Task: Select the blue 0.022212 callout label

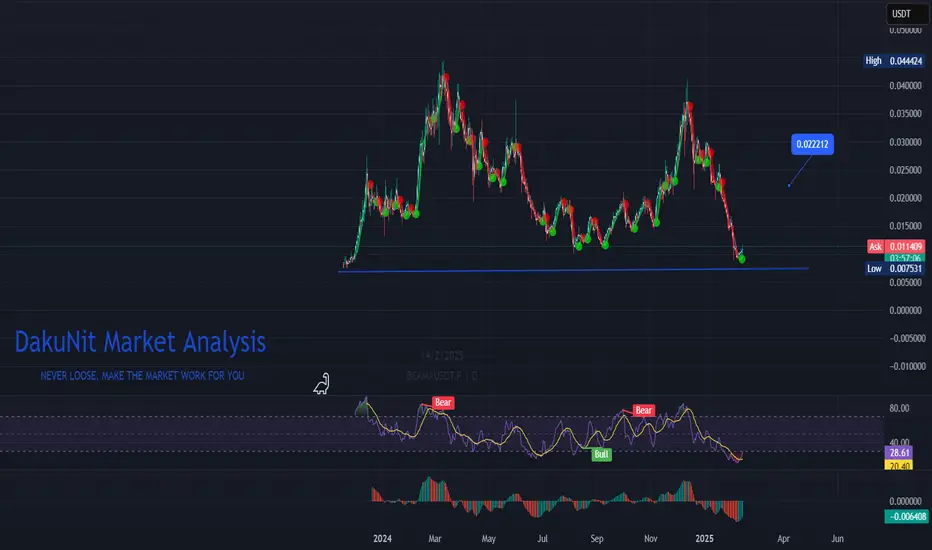Action: click(x=812, y=144)
